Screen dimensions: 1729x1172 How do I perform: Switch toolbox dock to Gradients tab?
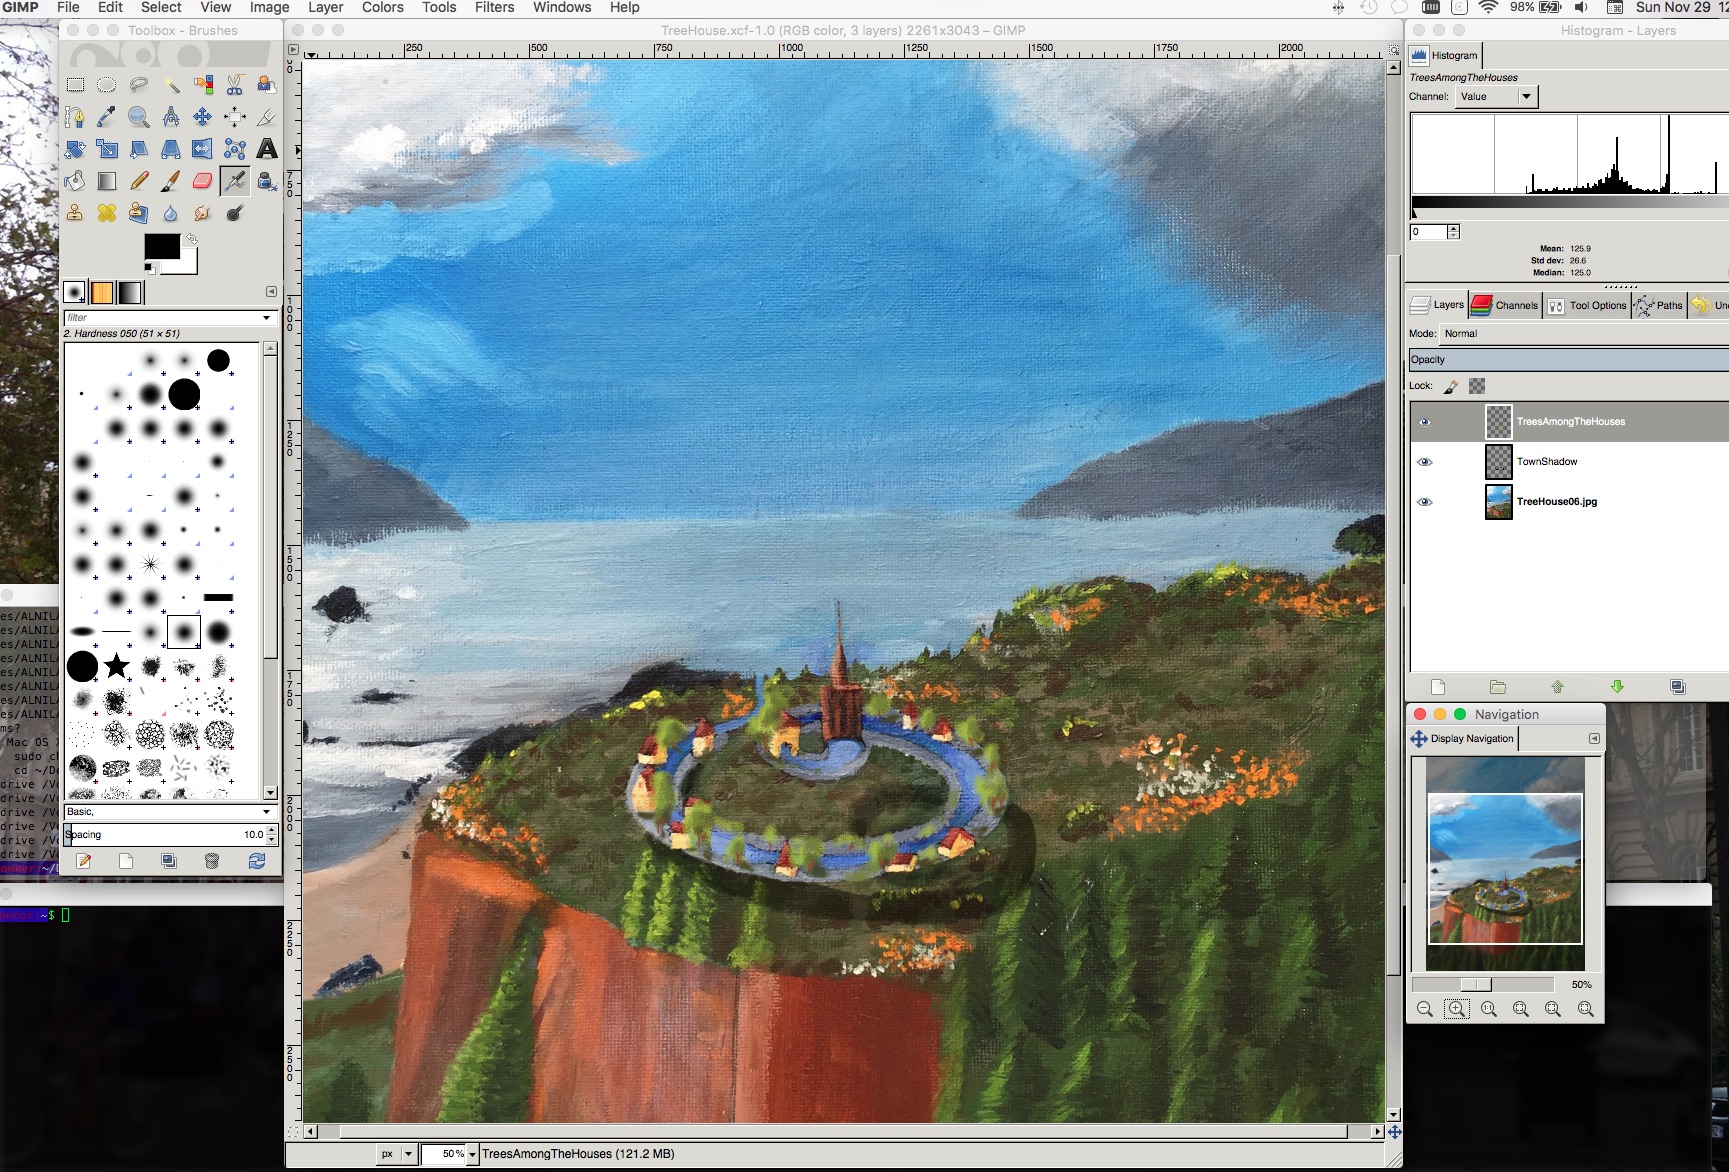click(x=131, y=292)
